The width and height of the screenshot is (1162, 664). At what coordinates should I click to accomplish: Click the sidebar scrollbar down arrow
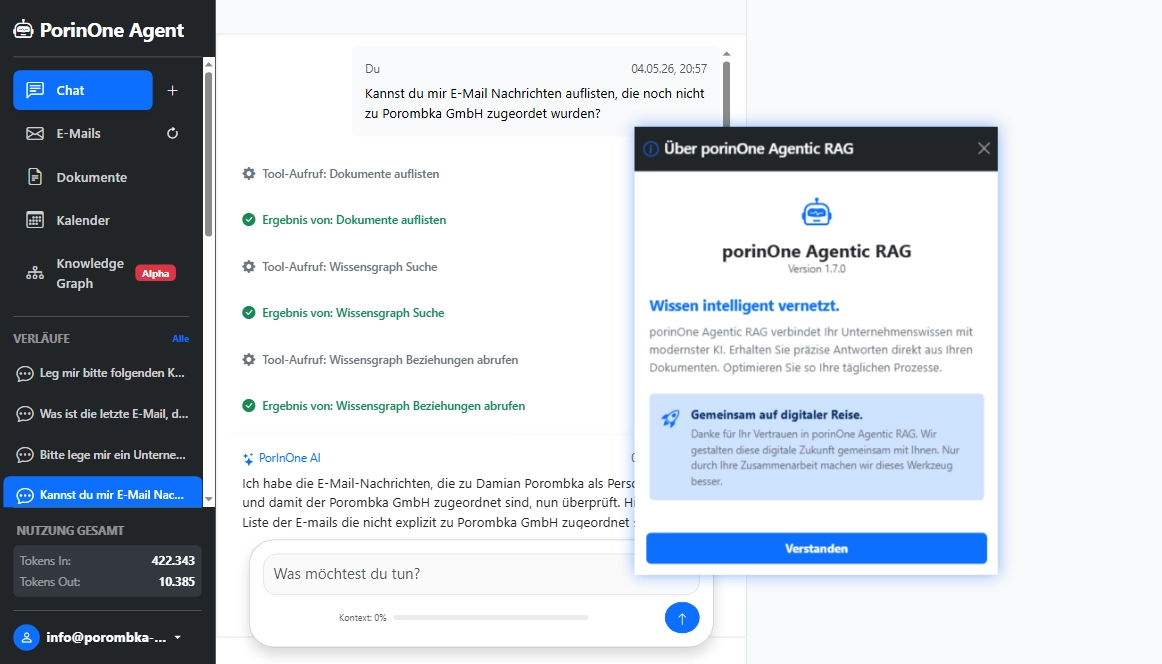tap(208, 499)
